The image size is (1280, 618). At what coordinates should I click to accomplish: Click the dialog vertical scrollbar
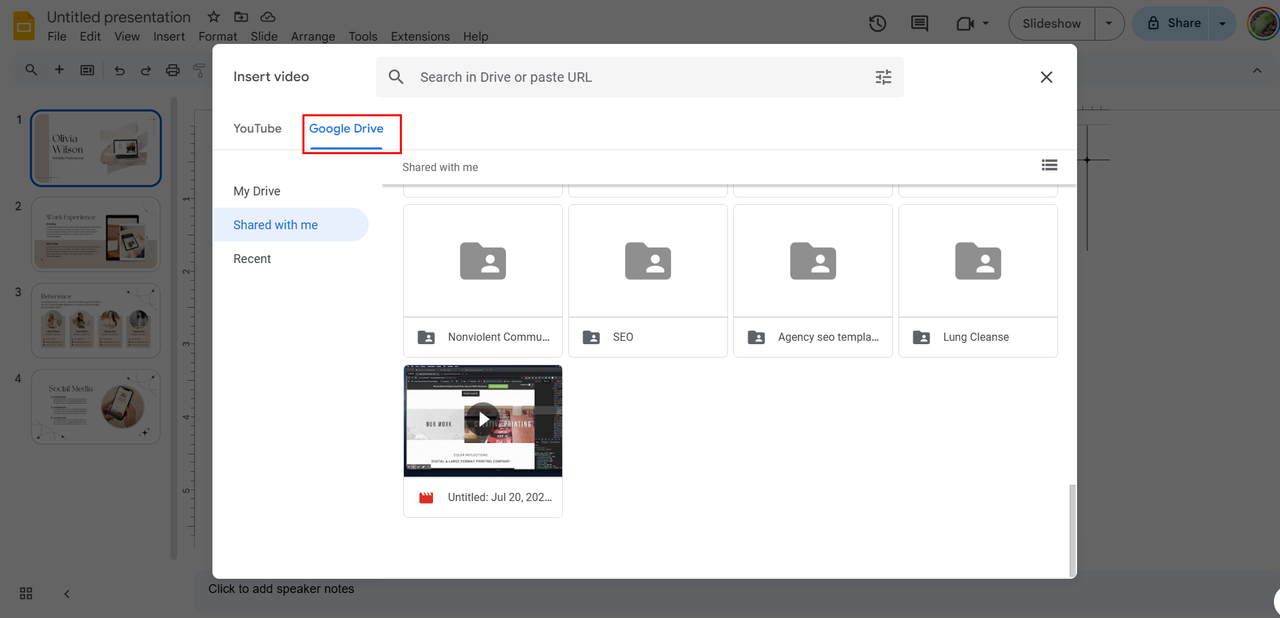click(1072, 530)
